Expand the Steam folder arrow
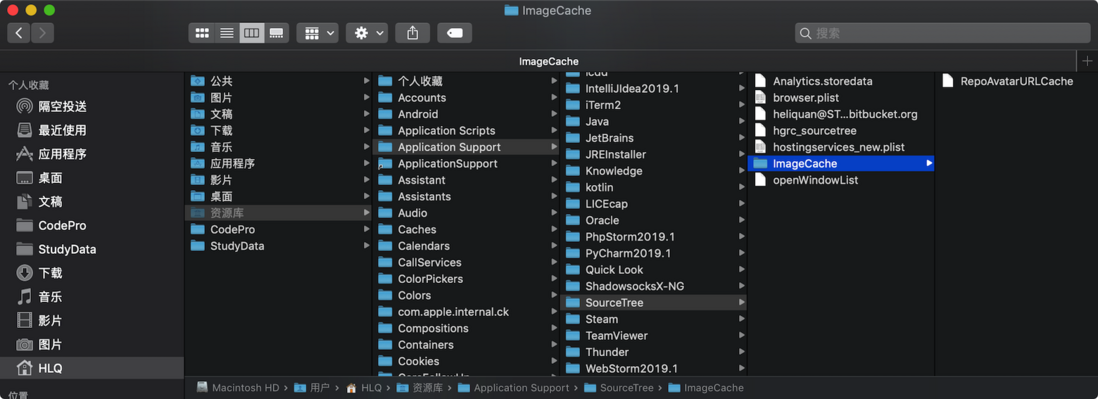The image size is (1098, 399). pos(742,319)
